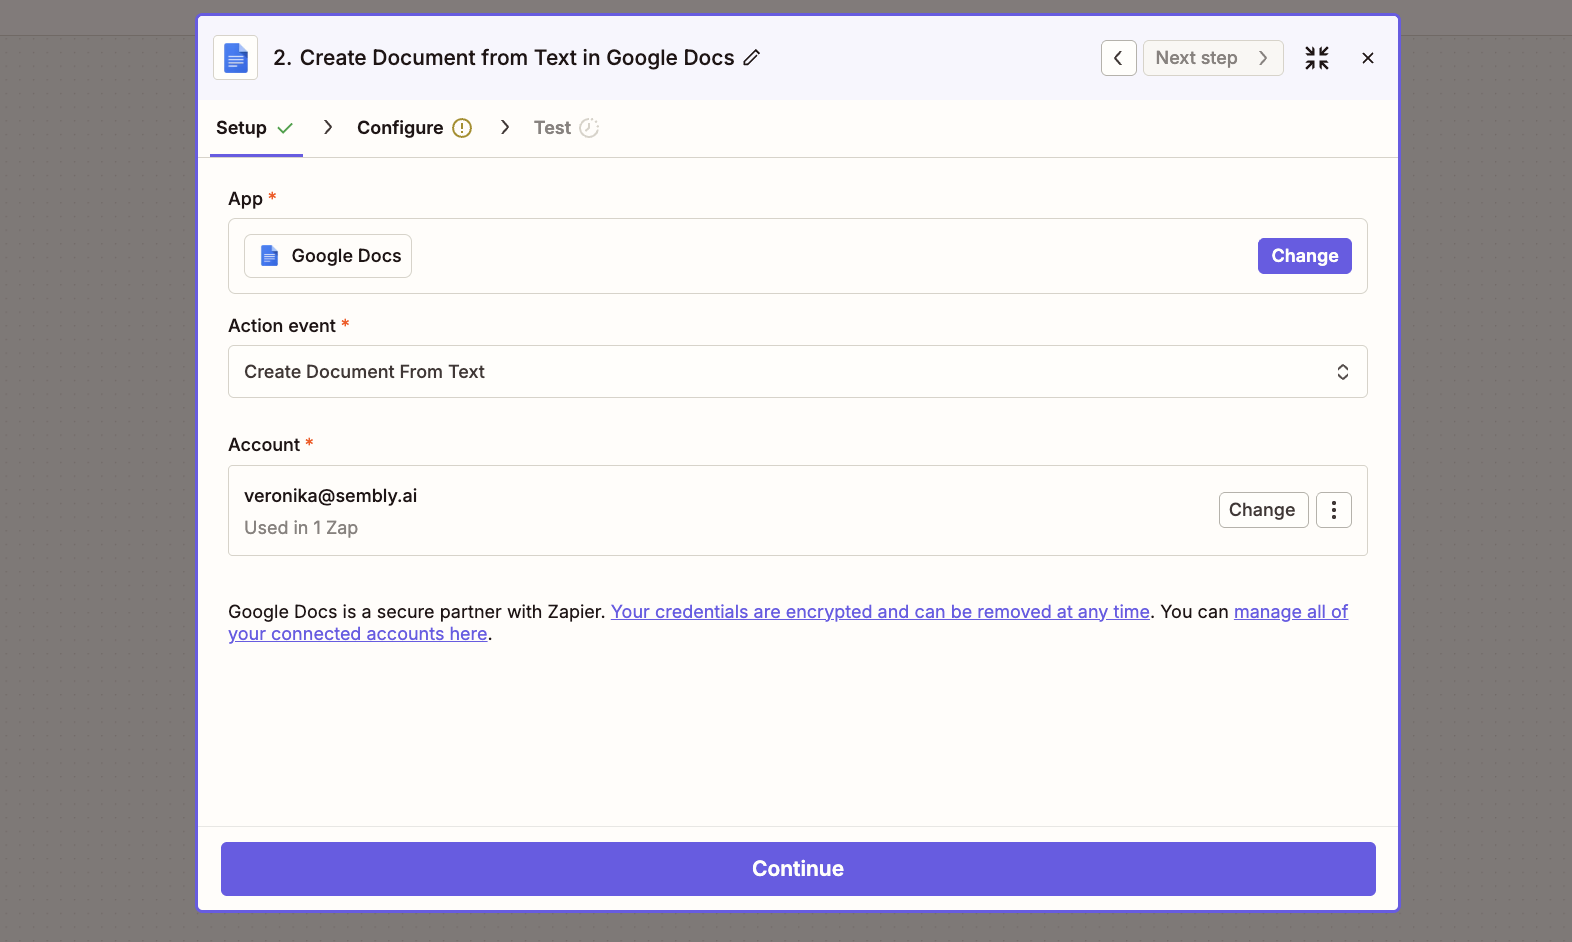Go to previous step with left chevron
Image resolution: width=1572 pixels, height=942 pixels.
pos(1118,58)
